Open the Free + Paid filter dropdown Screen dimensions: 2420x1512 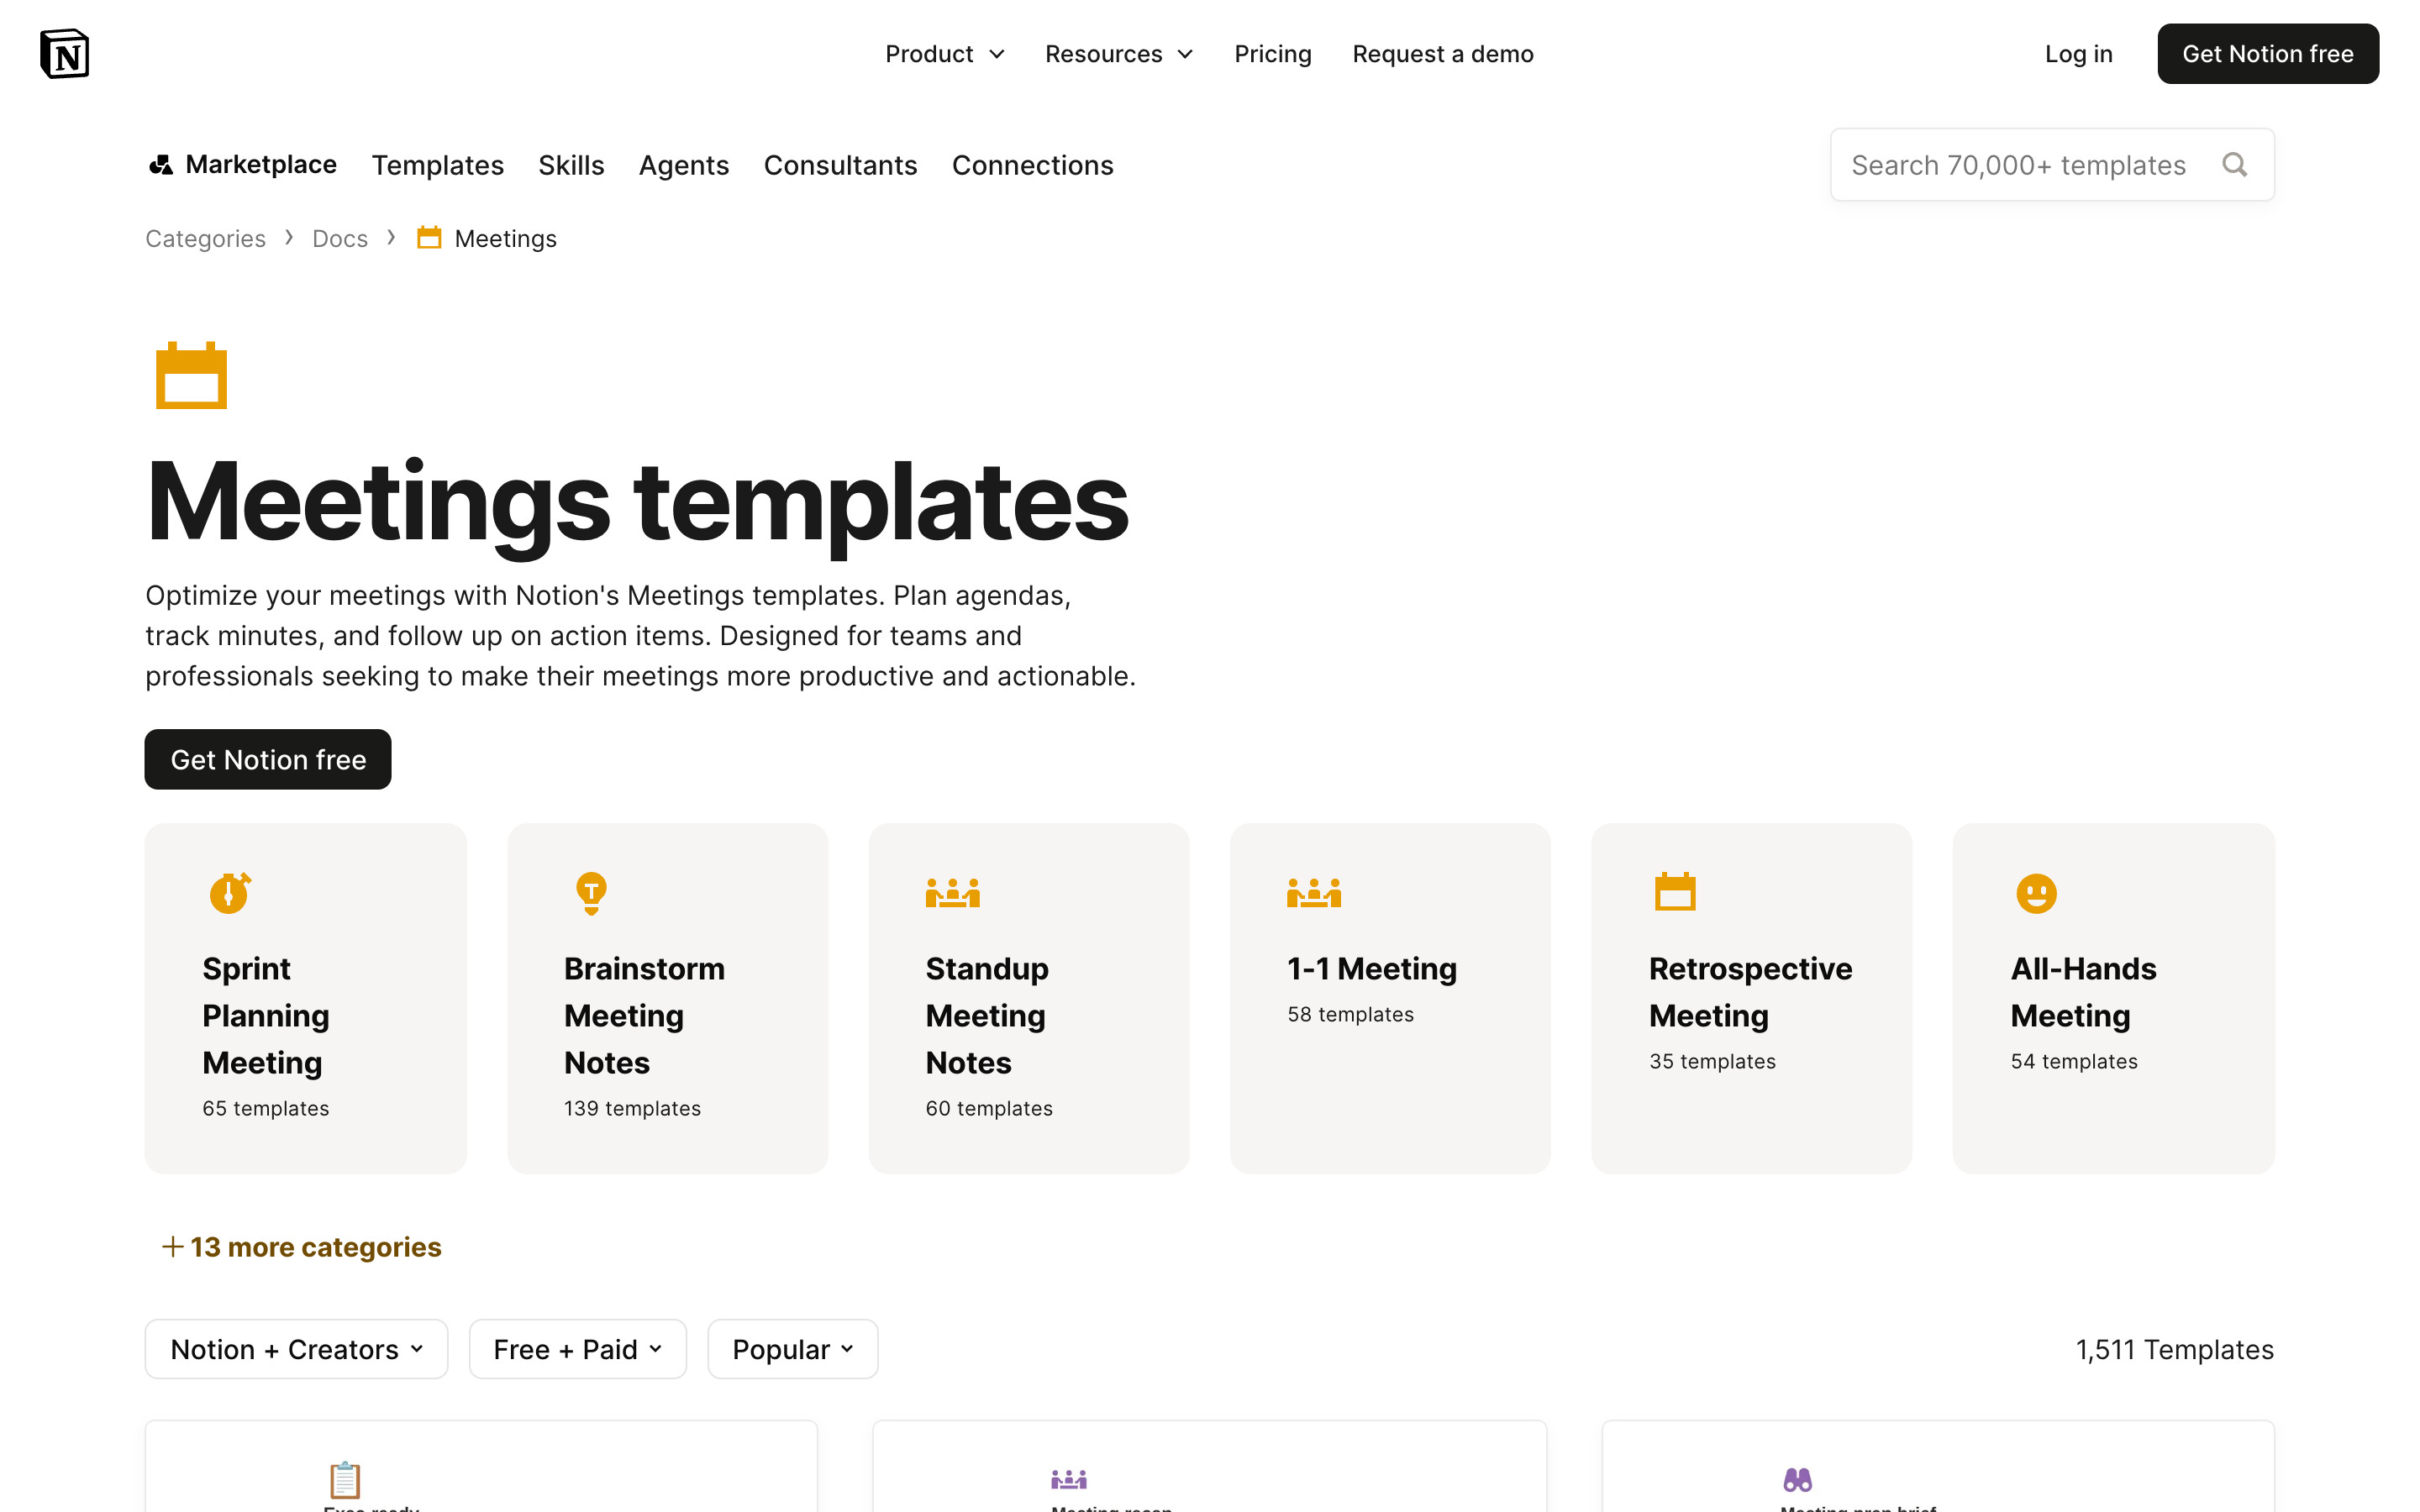click(577, 1349)
